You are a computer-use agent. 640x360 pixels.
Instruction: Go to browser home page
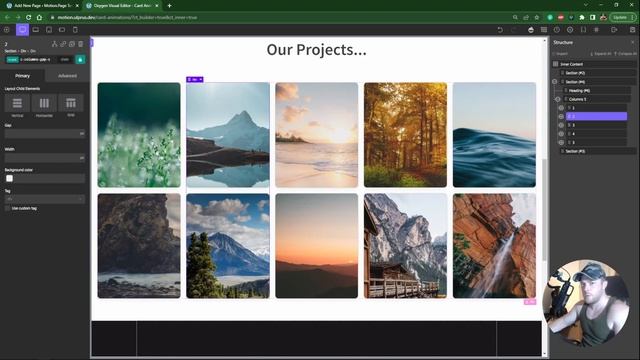point(39,18)
